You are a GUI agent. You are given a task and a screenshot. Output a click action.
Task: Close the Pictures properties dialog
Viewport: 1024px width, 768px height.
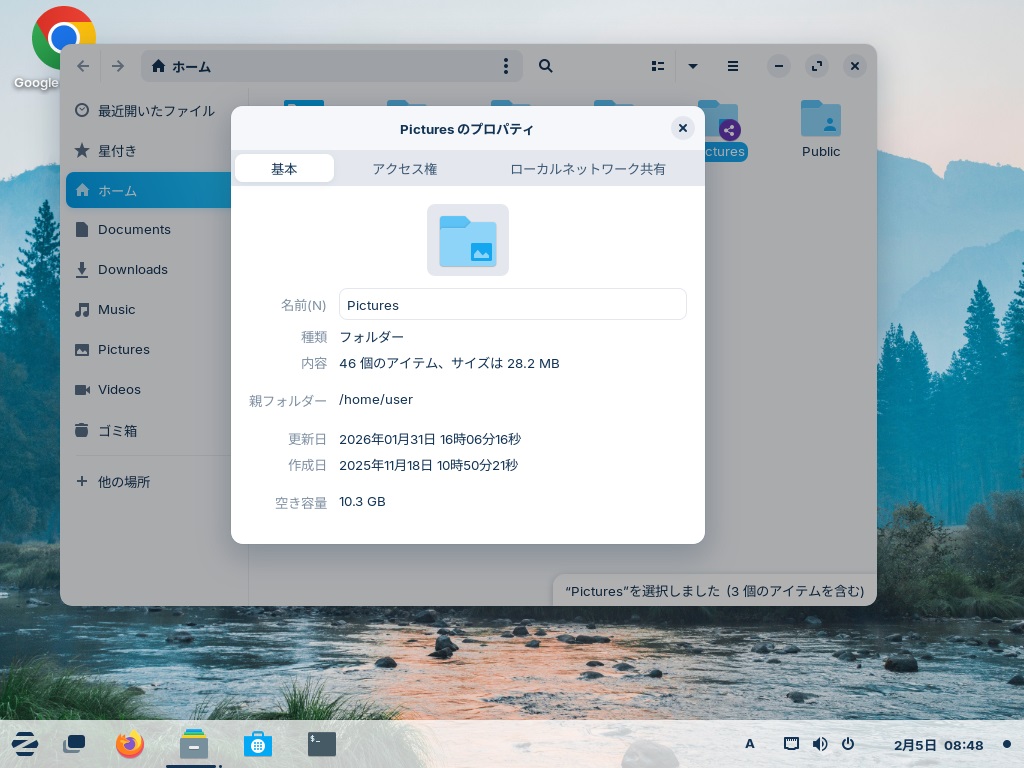tap(683, 128)
